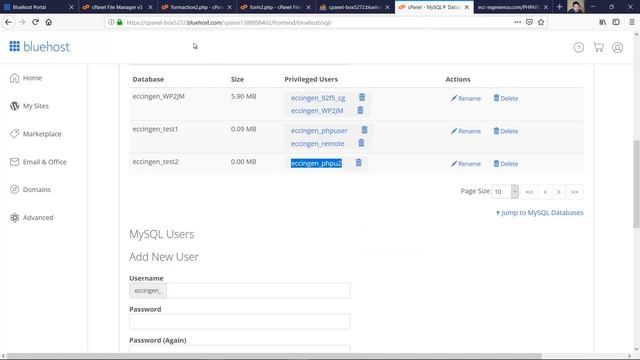Remove user eccingen_WP2JM trash icon
640x360 pixels.
click(360, 110)
